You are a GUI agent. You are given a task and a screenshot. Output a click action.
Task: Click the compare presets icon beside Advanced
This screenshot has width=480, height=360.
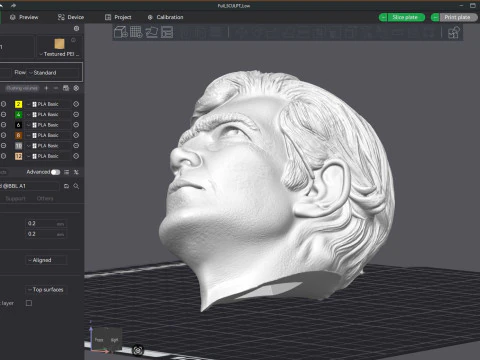(x=76, y=172)
